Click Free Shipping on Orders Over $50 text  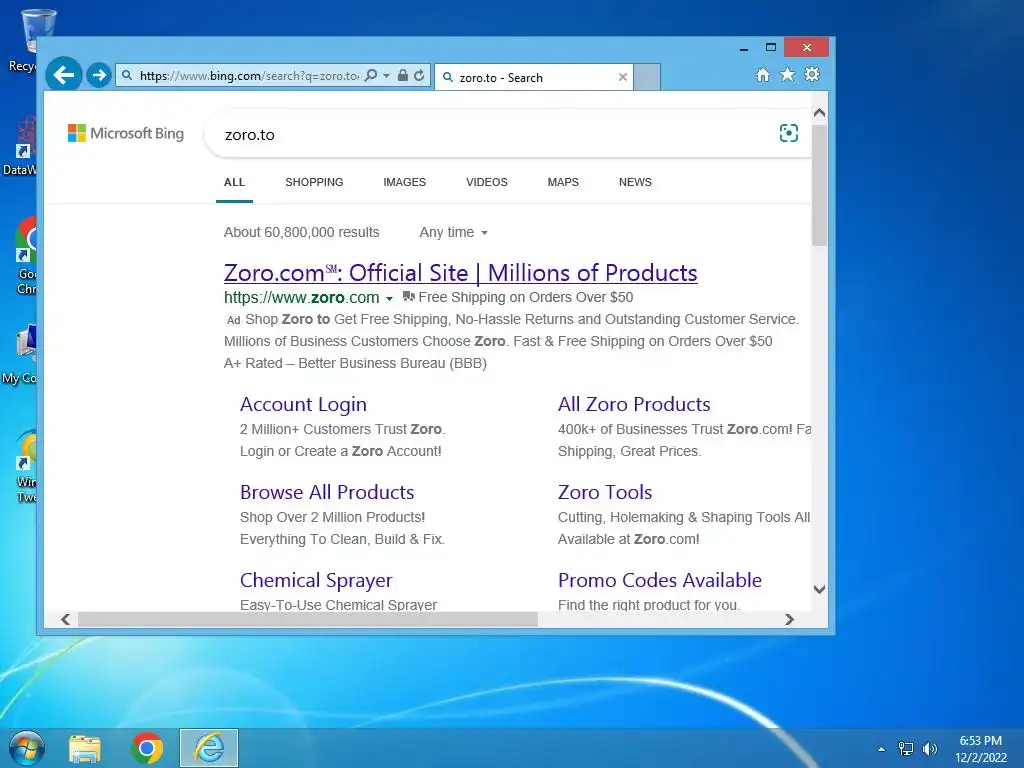tap(526, 297)
